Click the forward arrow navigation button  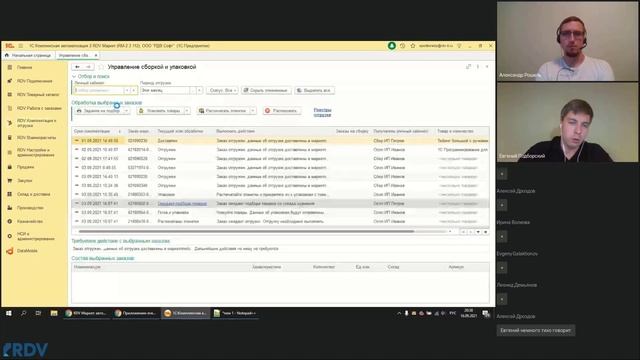[x=88, y=67]
